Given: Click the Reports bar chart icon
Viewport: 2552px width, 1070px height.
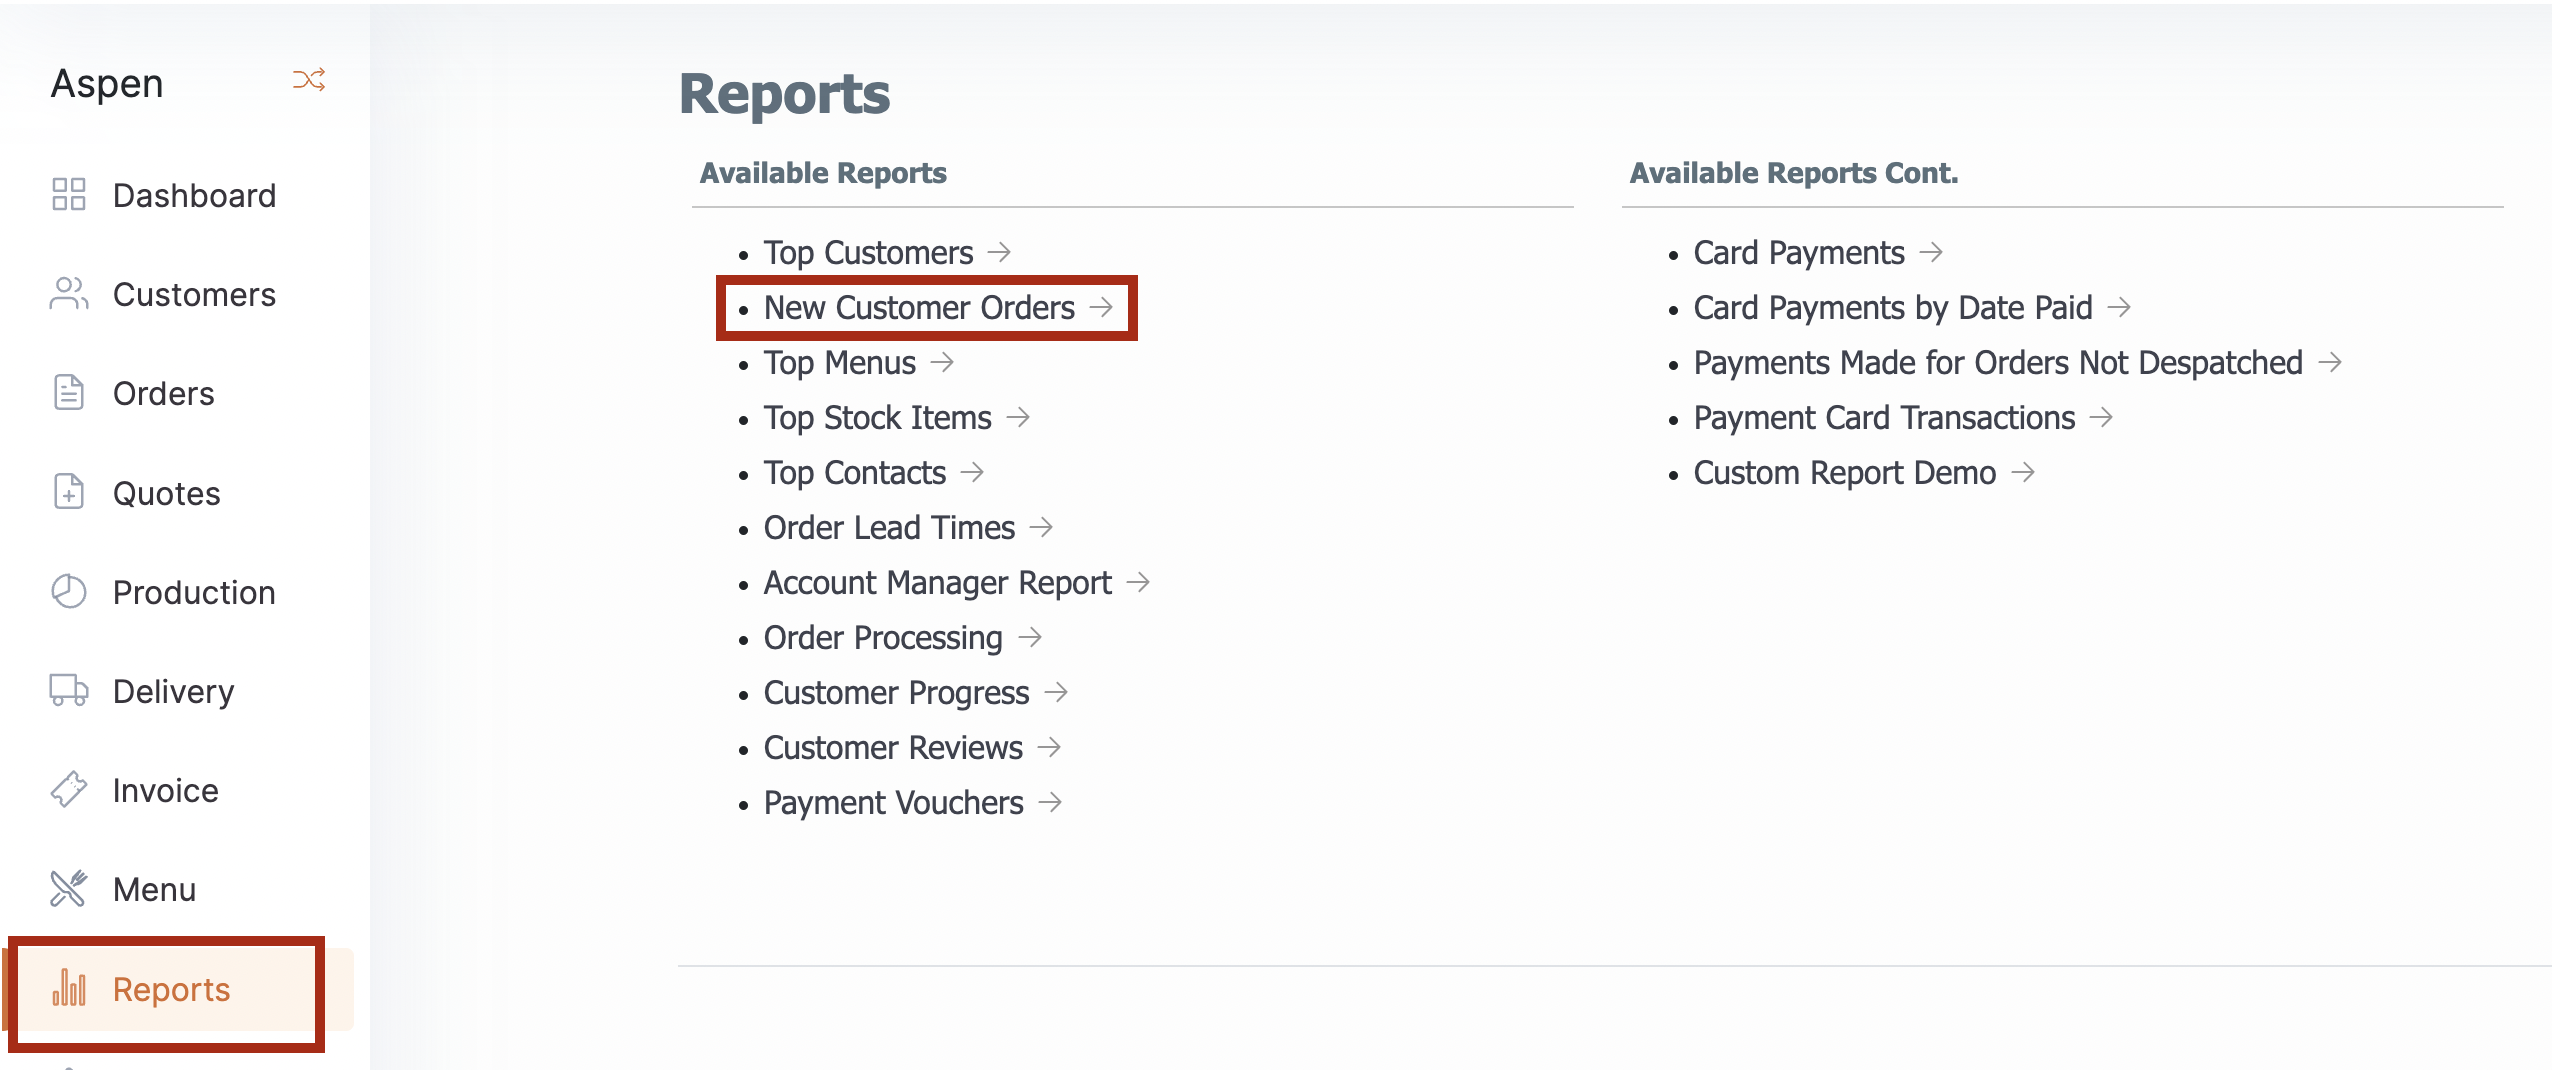Looking at the screenshot, I should pyautogui.click(x=69, y=988).
